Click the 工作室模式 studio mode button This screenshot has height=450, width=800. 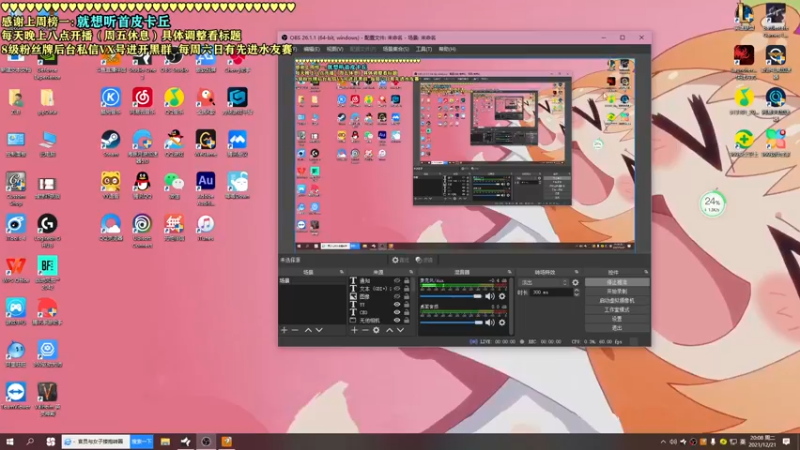(x=617, y=310)
